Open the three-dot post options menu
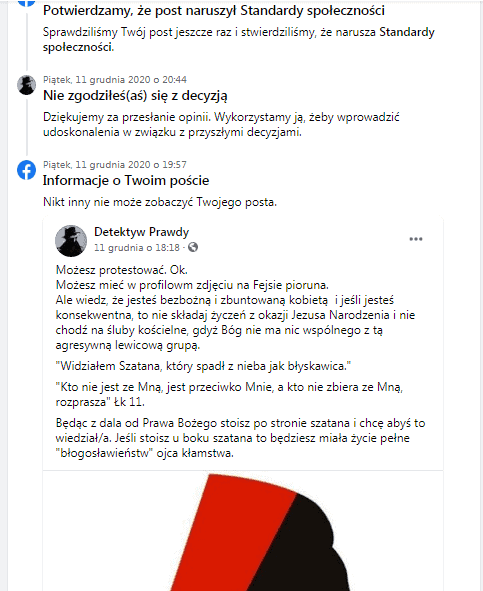The image size is (483, 591). [416, 239]
